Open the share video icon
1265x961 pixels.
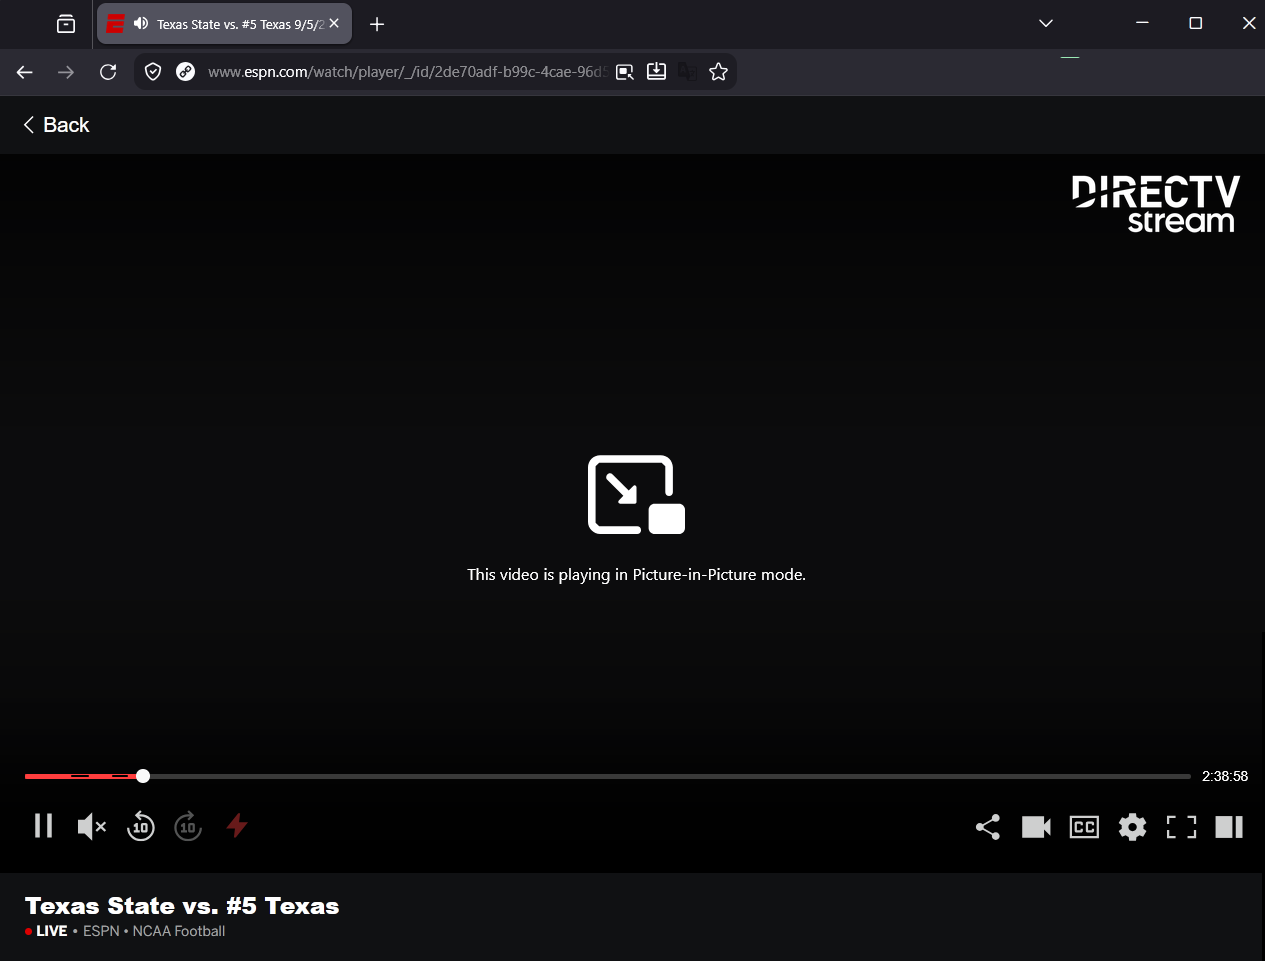click(988, 827)
